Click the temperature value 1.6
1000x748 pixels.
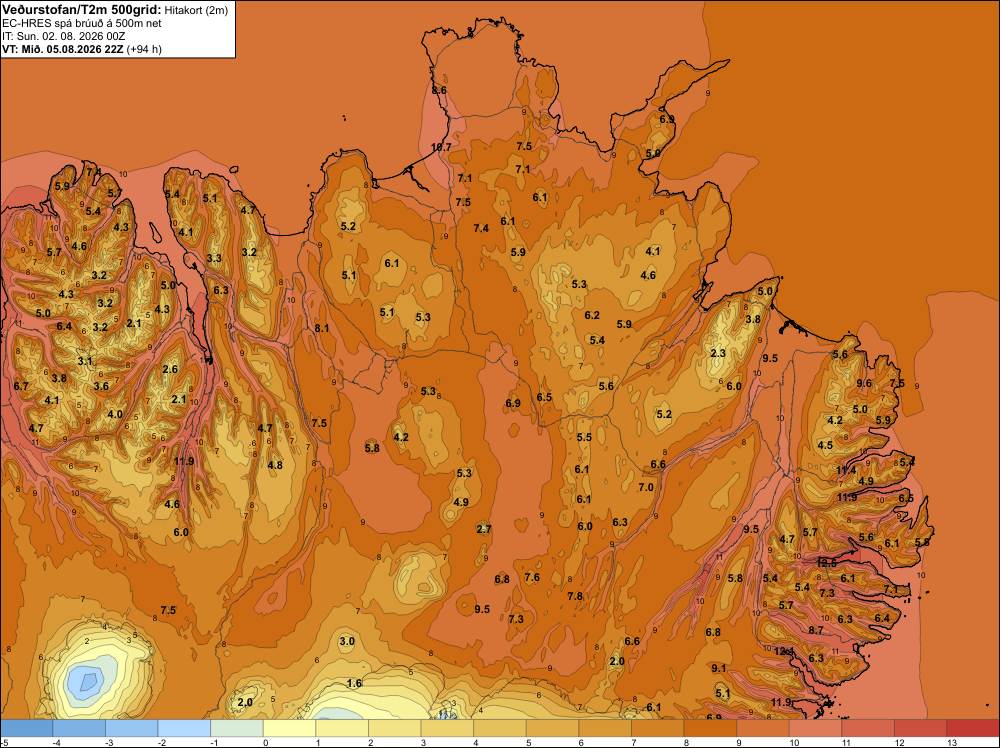coord(354,683)
